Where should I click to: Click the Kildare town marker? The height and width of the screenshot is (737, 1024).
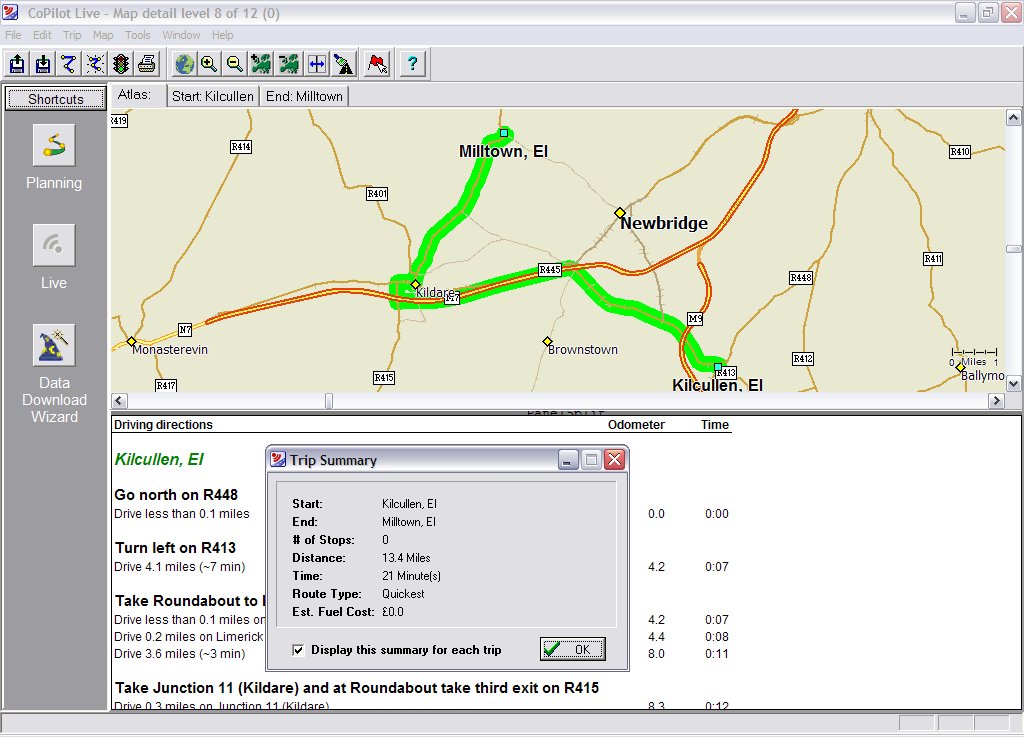coord(415,284)
